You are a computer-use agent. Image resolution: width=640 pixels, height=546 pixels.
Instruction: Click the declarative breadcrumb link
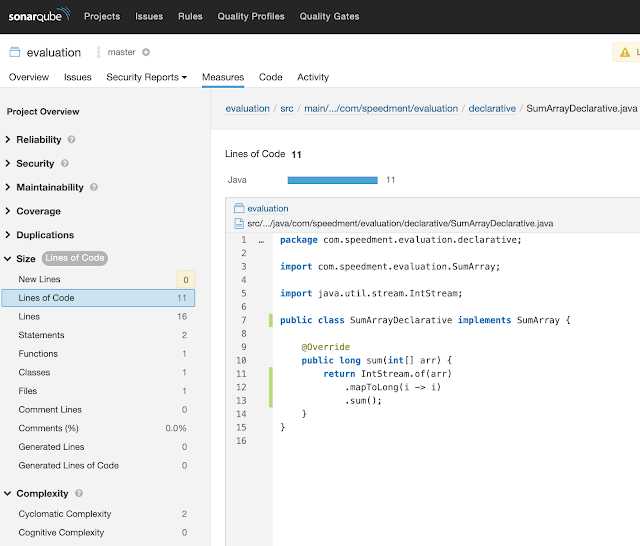(x=492, y=109)
